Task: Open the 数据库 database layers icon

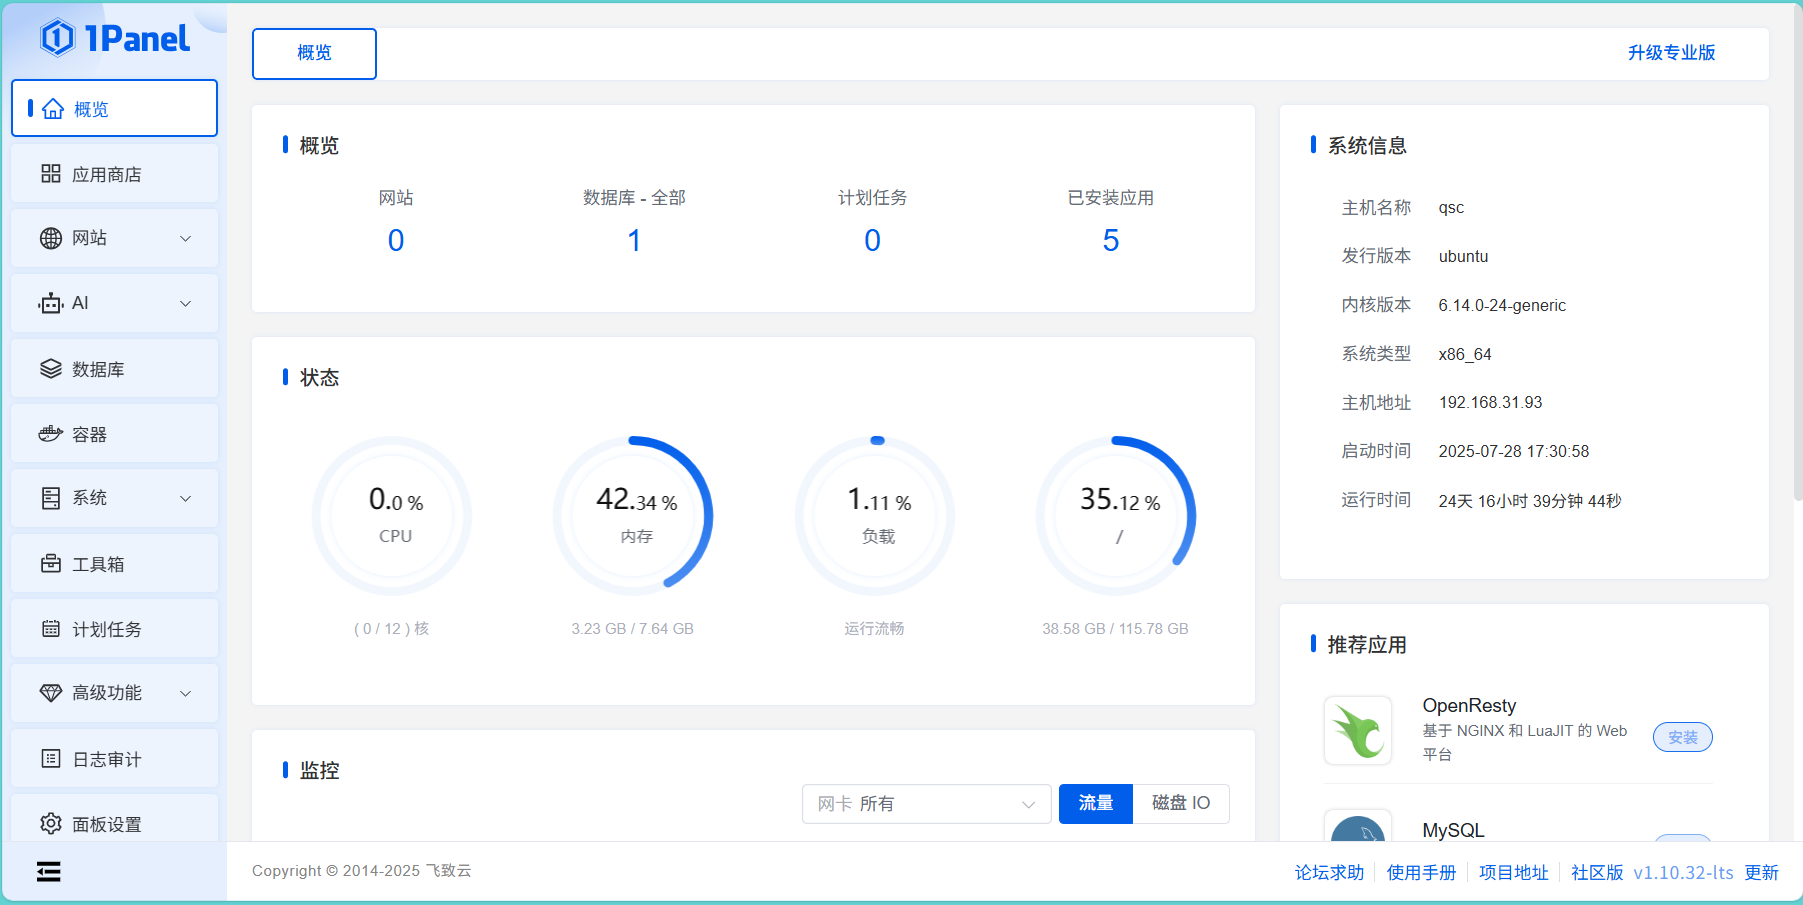Action: 51,369
